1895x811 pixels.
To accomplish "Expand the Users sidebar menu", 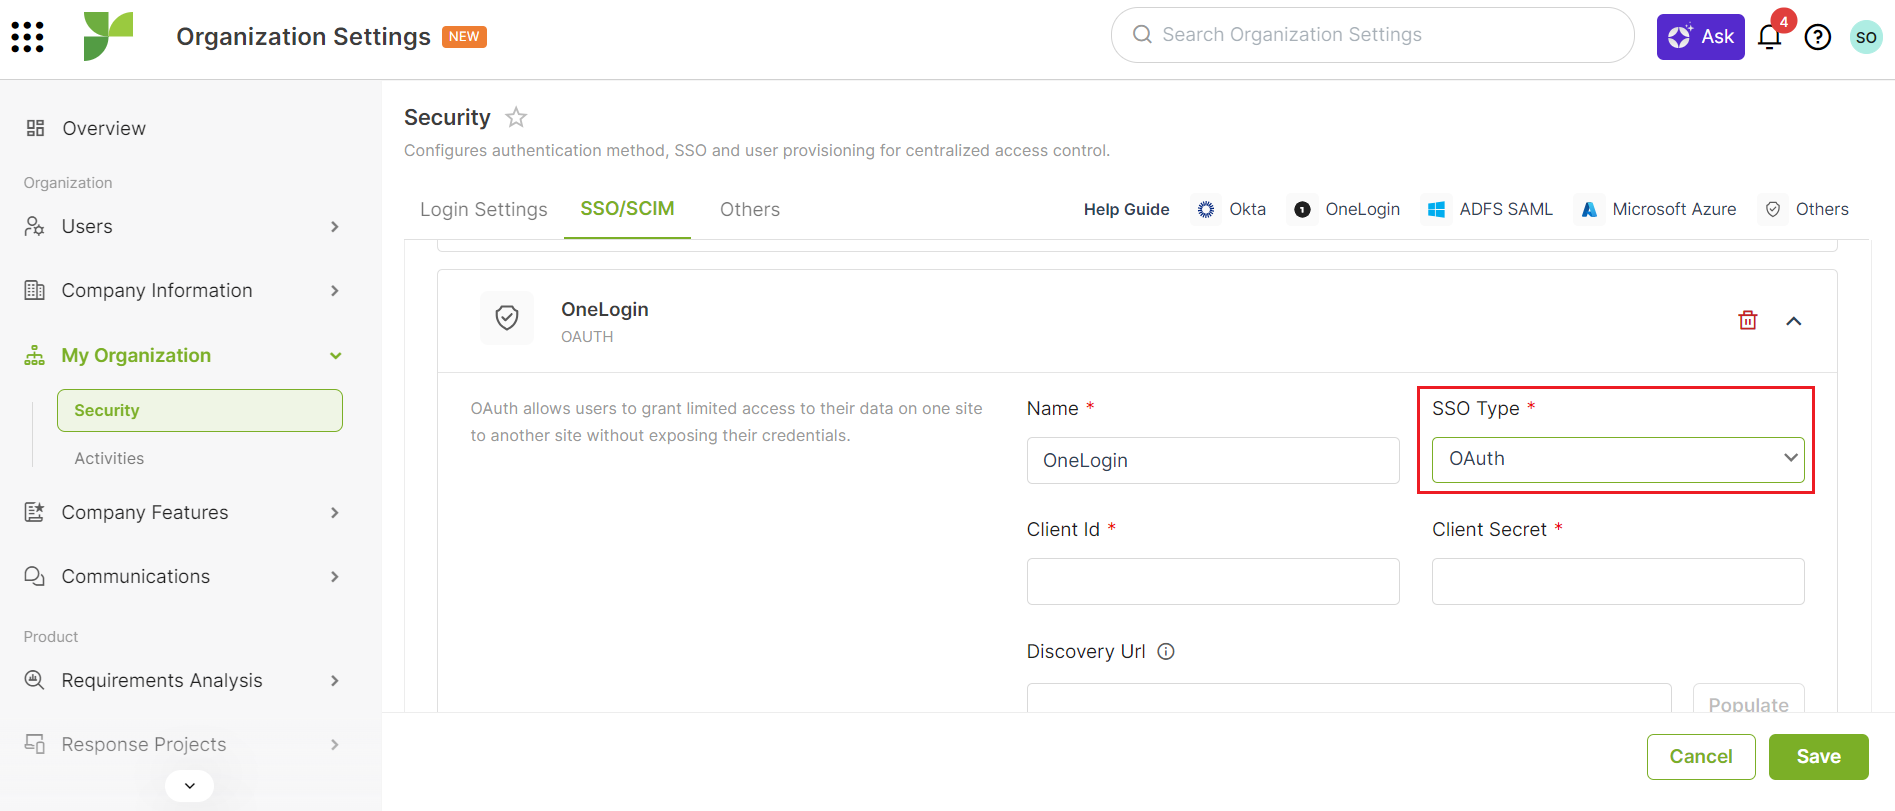I will [183, 226].
